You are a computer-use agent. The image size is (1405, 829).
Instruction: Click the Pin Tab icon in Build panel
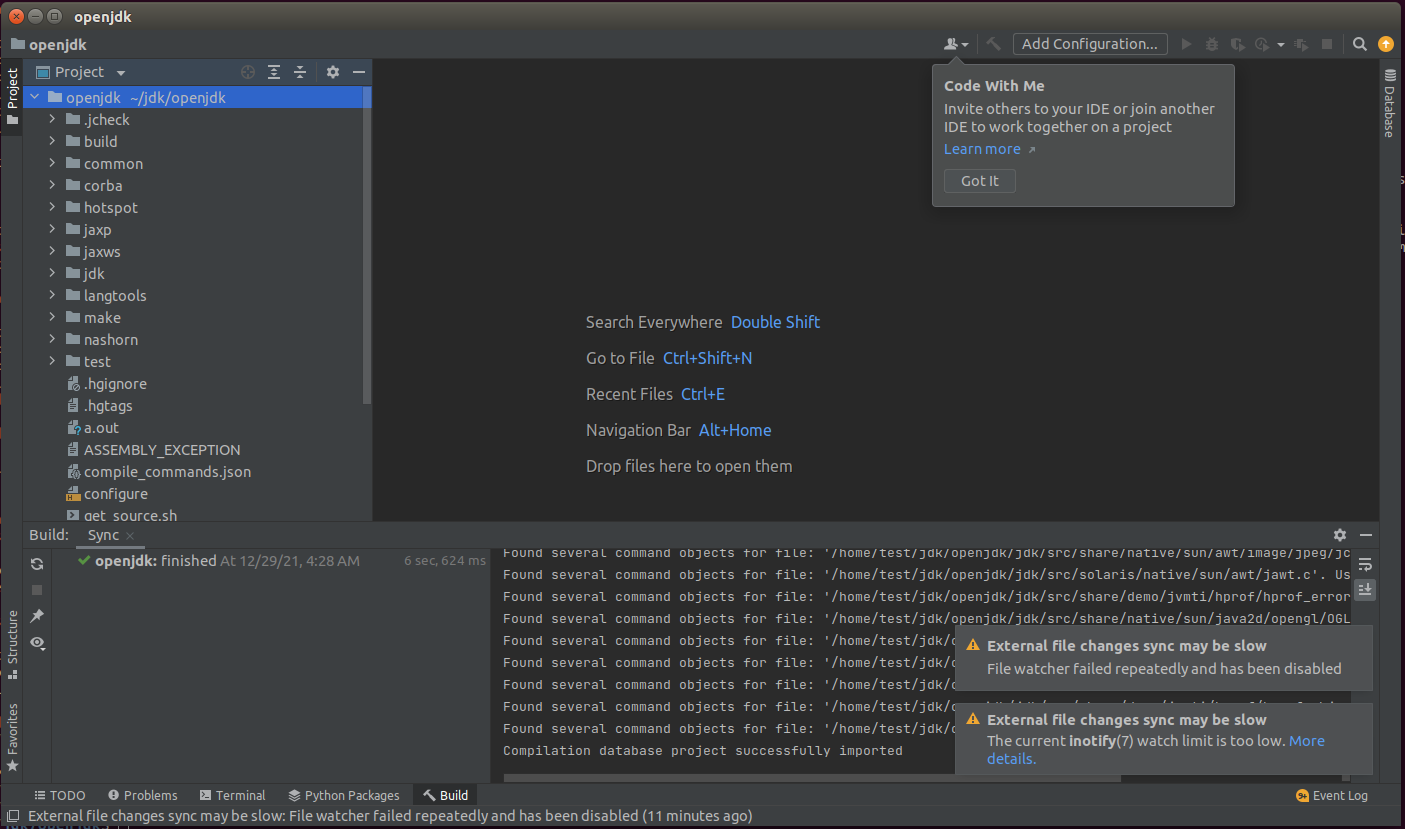37,616
